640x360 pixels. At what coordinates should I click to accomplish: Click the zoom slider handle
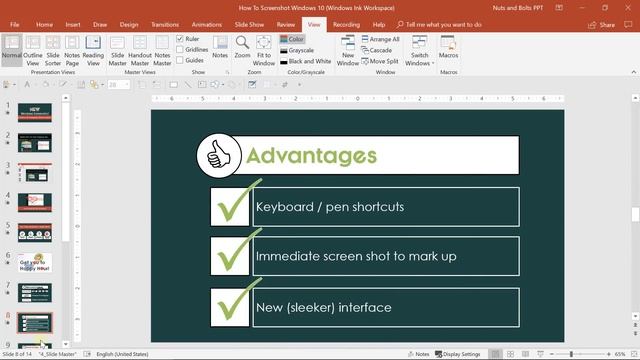[571, 354]
